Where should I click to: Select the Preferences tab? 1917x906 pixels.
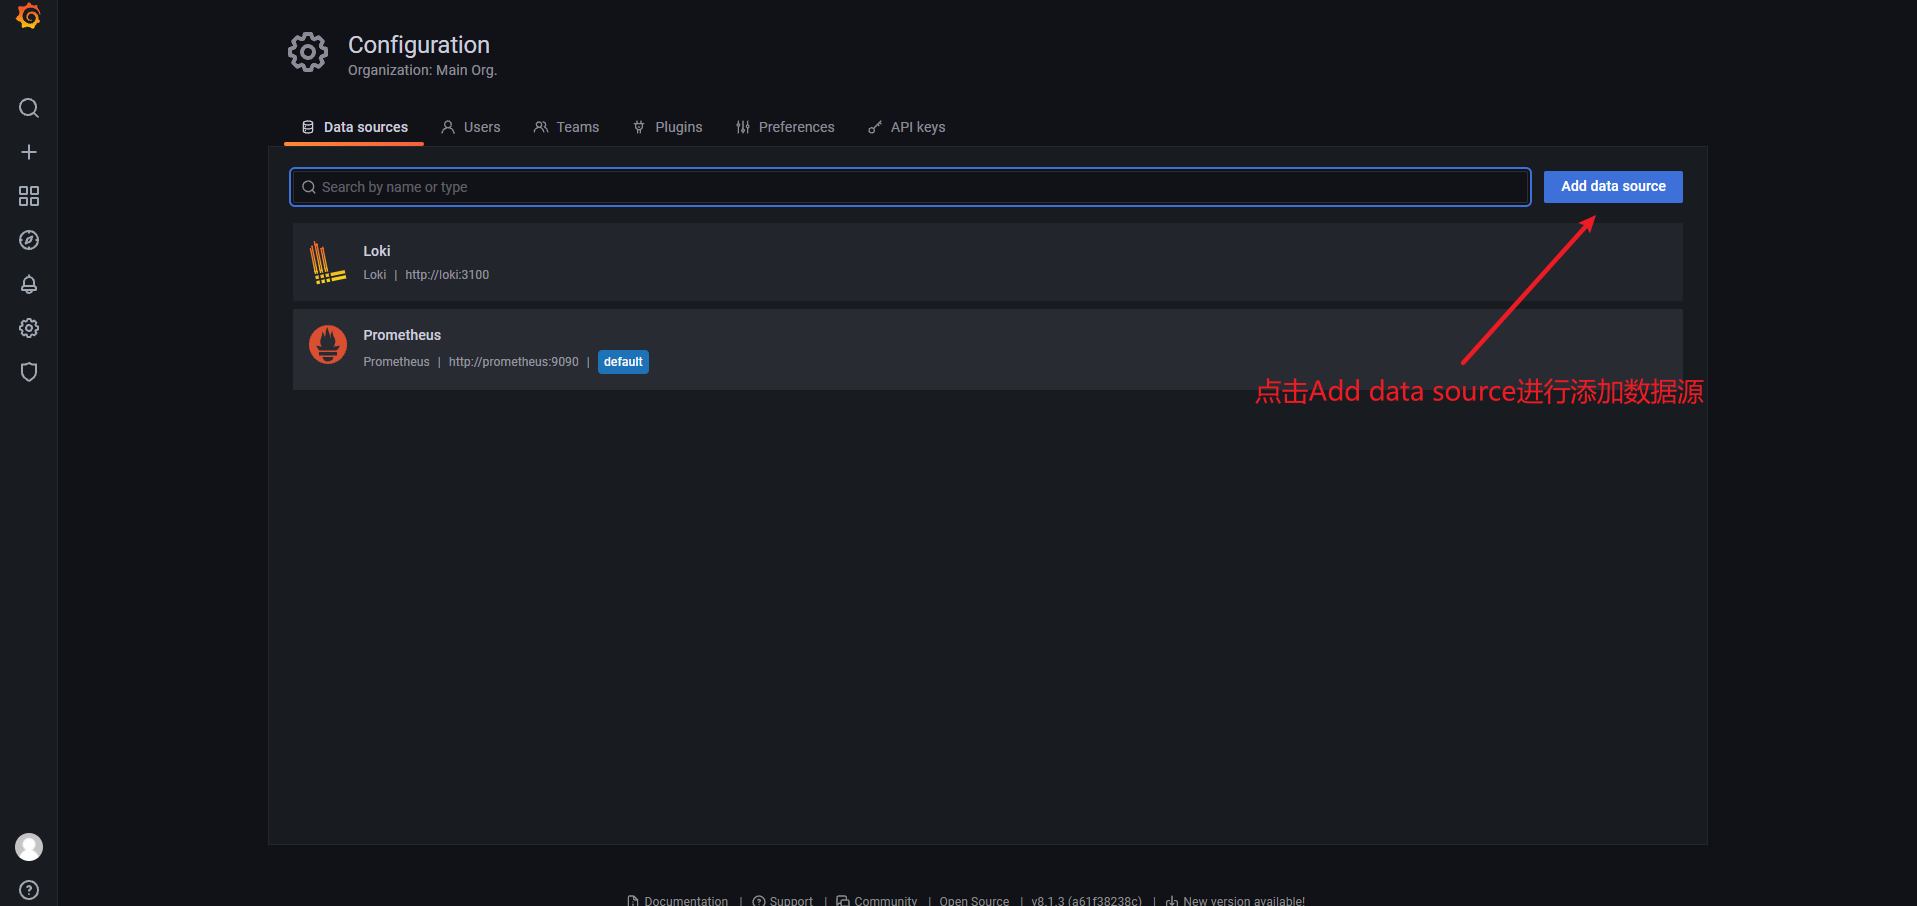point(785,127)
